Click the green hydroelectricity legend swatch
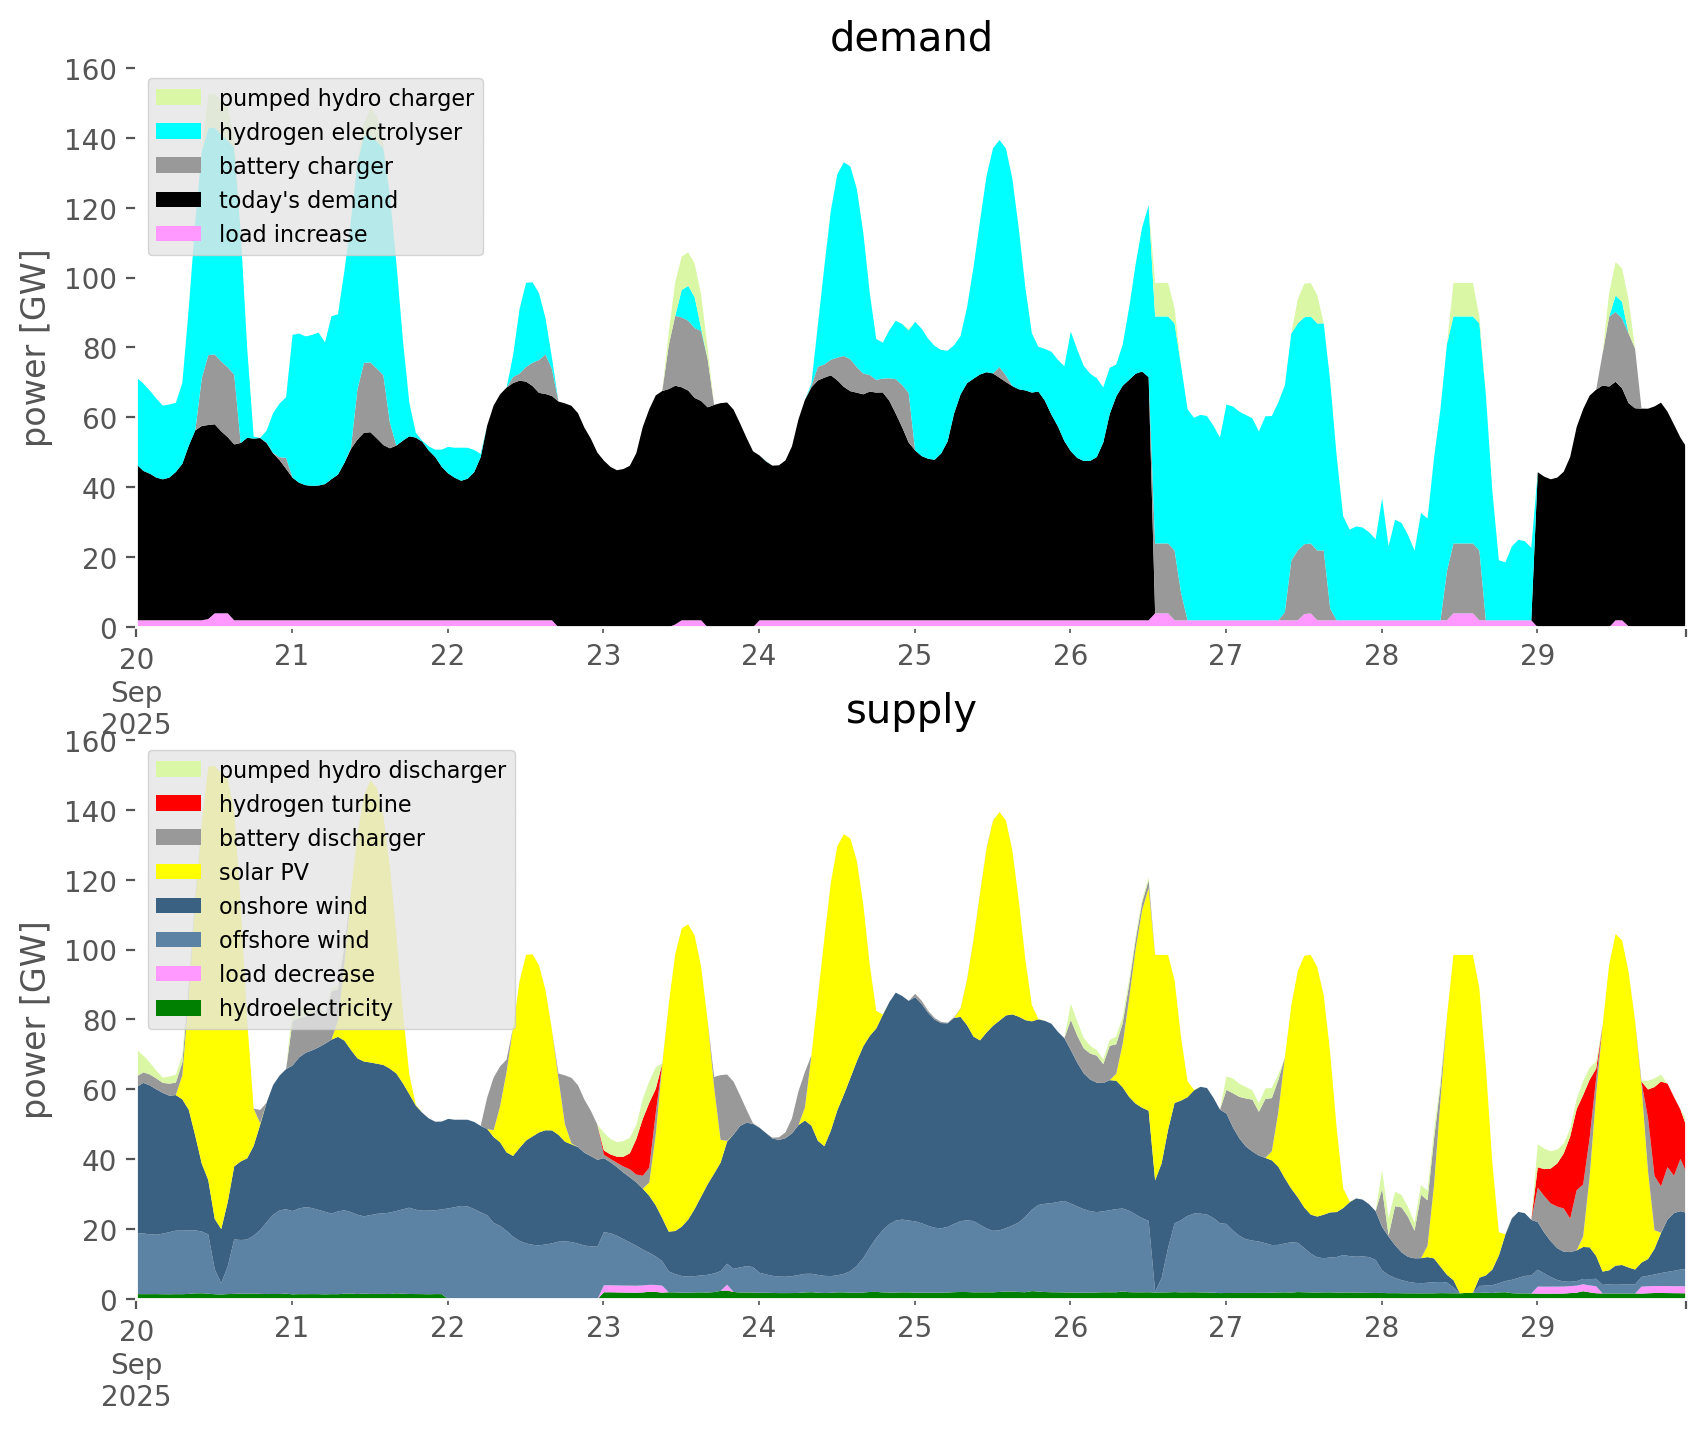1706x1431 pixels. point(180,1008)
